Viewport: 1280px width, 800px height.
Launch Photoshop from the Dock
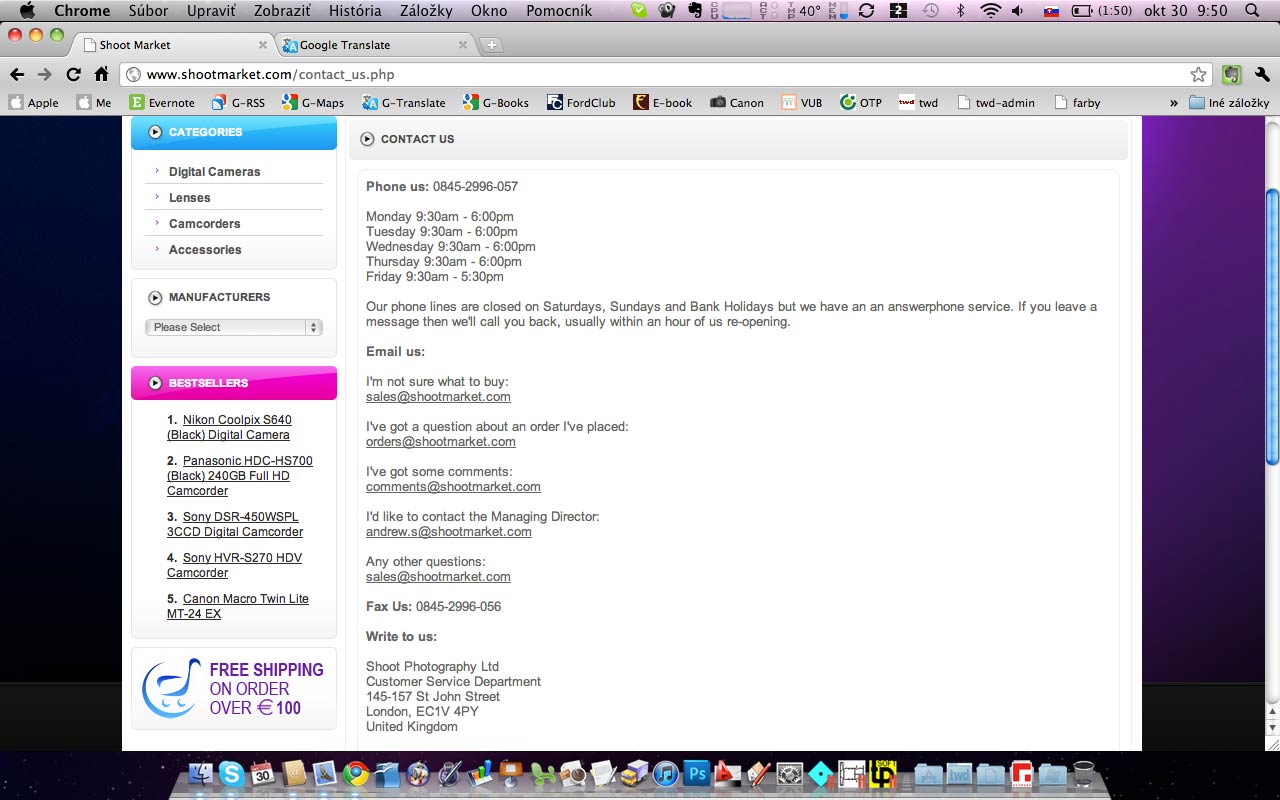point(697,773)
